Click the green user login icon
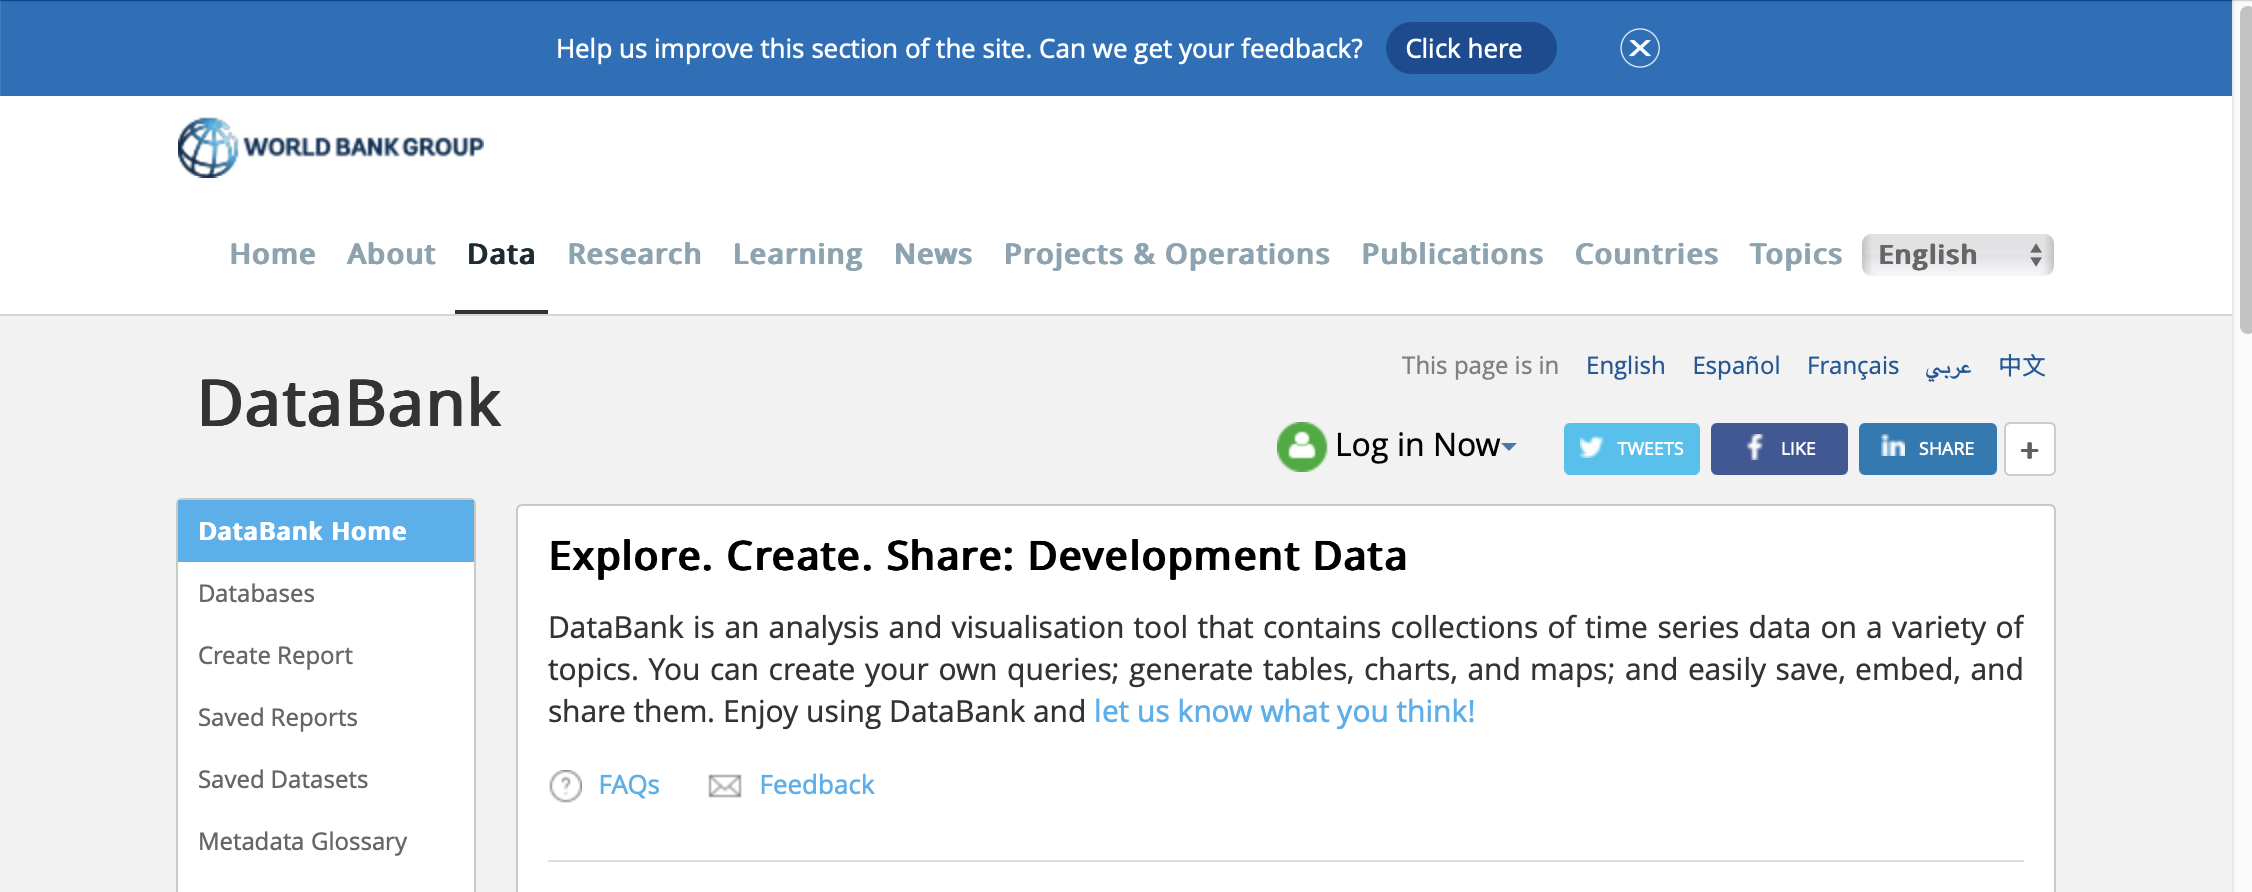The height and width of the screenshot is (892, 2252). [x=1301, y=446]
